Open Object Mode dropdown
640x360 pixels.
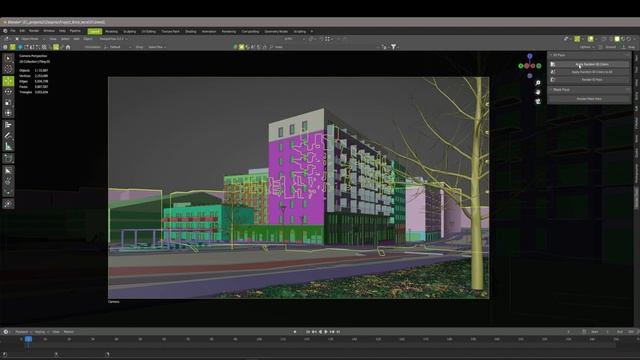(x=30, y=39)
